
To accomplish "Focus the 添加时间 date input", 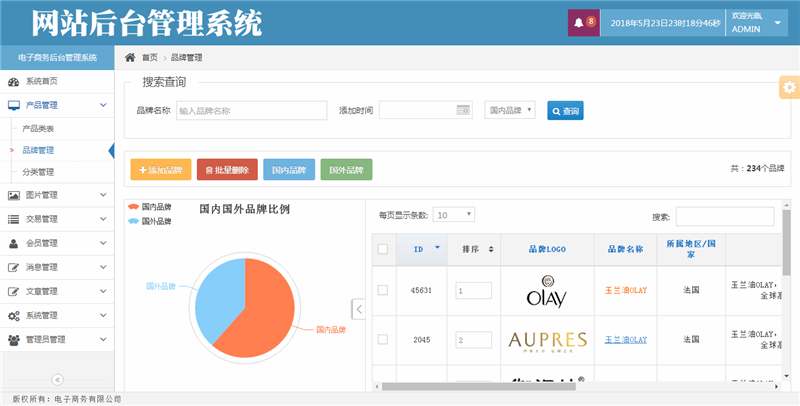I will 426,110.
